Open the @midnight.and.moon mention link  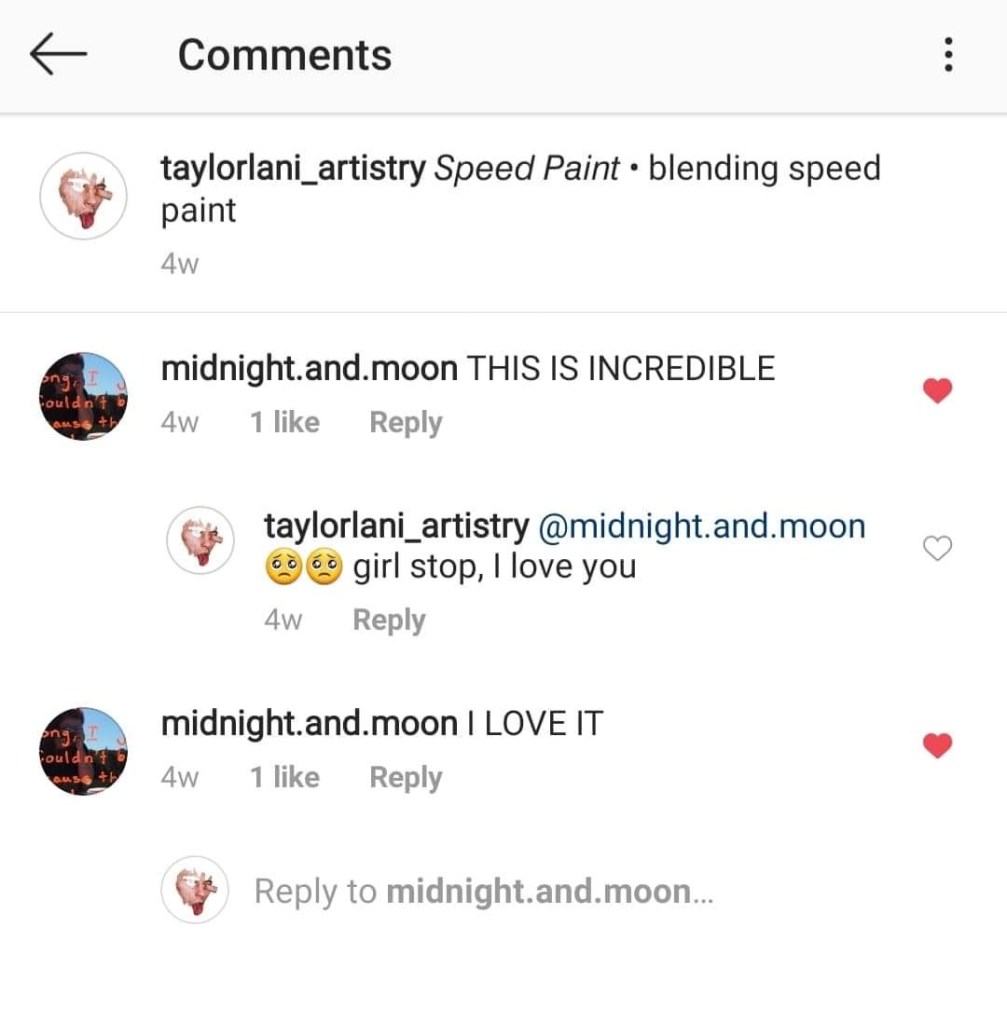(702, 525)
